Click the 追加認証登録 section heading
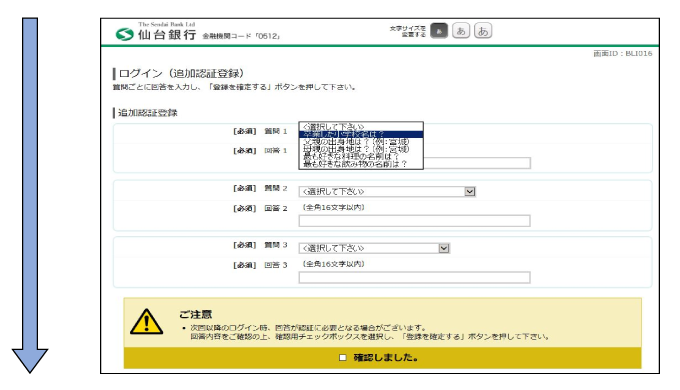Image resolution: width=680 pixels, height=390 pixels. 147,113
